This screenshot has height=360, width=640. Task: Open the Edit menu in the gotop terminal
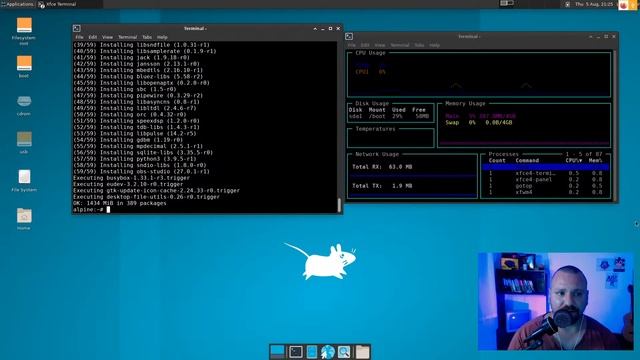tap(365, 45)
